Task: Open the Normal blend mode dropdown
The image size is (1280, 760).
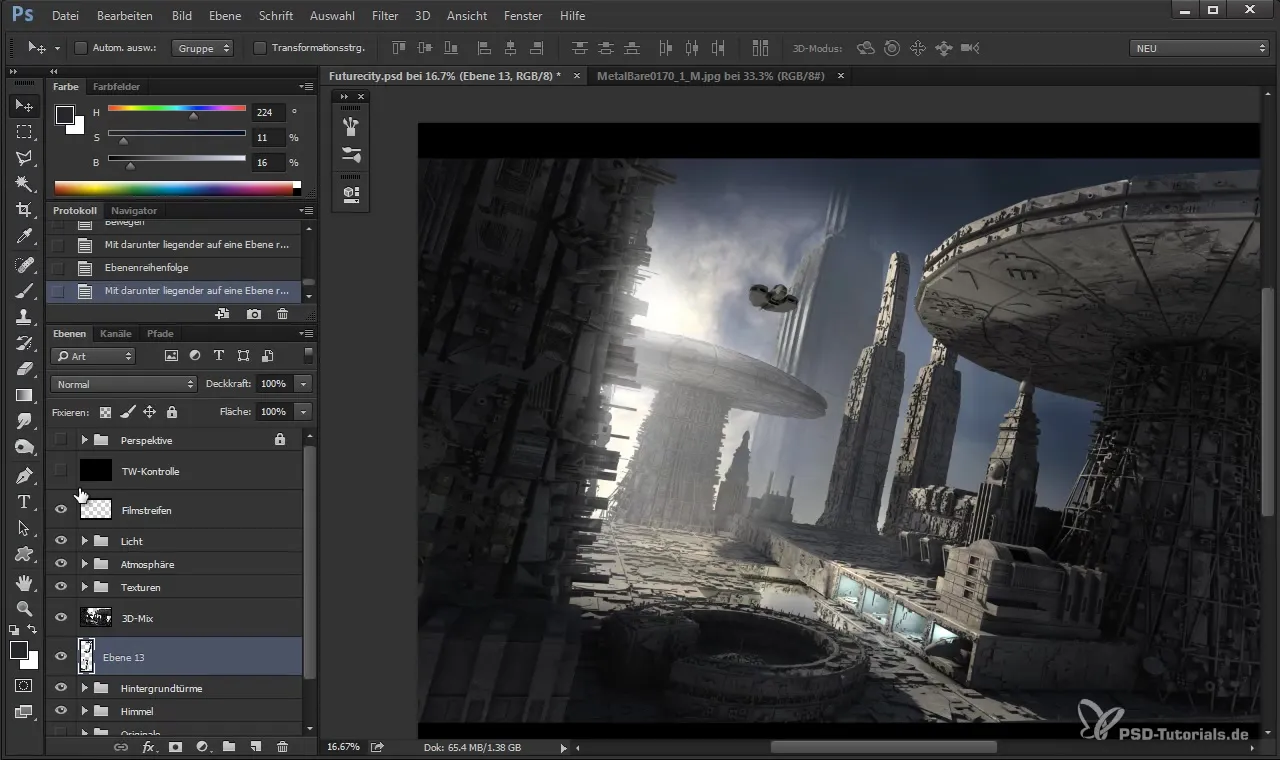Action: click(124, 384)
